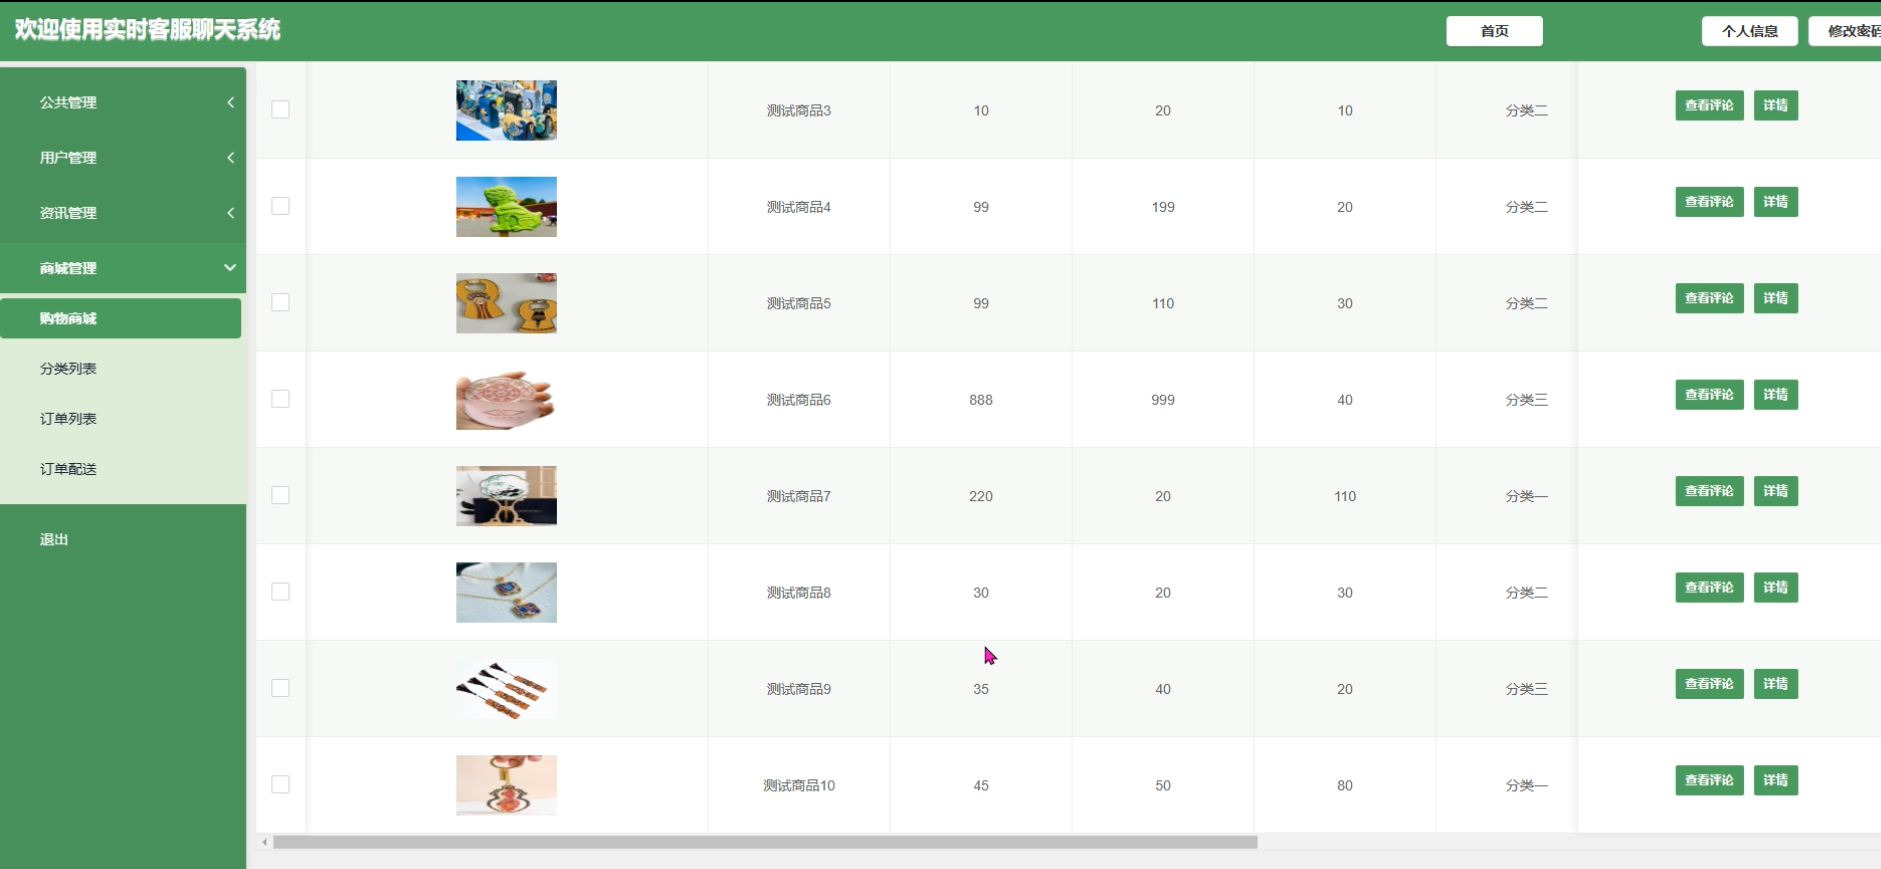Image resolution: width=1881 pixels, height=869 pixels.
Task: Select the 999 value cell
Action: pyautogui.click(x=1163, y=400)
